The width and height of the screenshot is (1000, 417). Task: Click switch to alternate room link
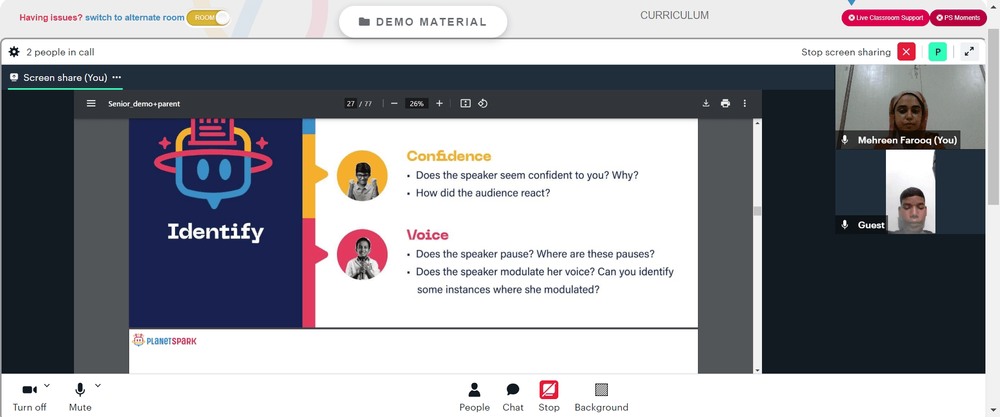tap(135, 18)
